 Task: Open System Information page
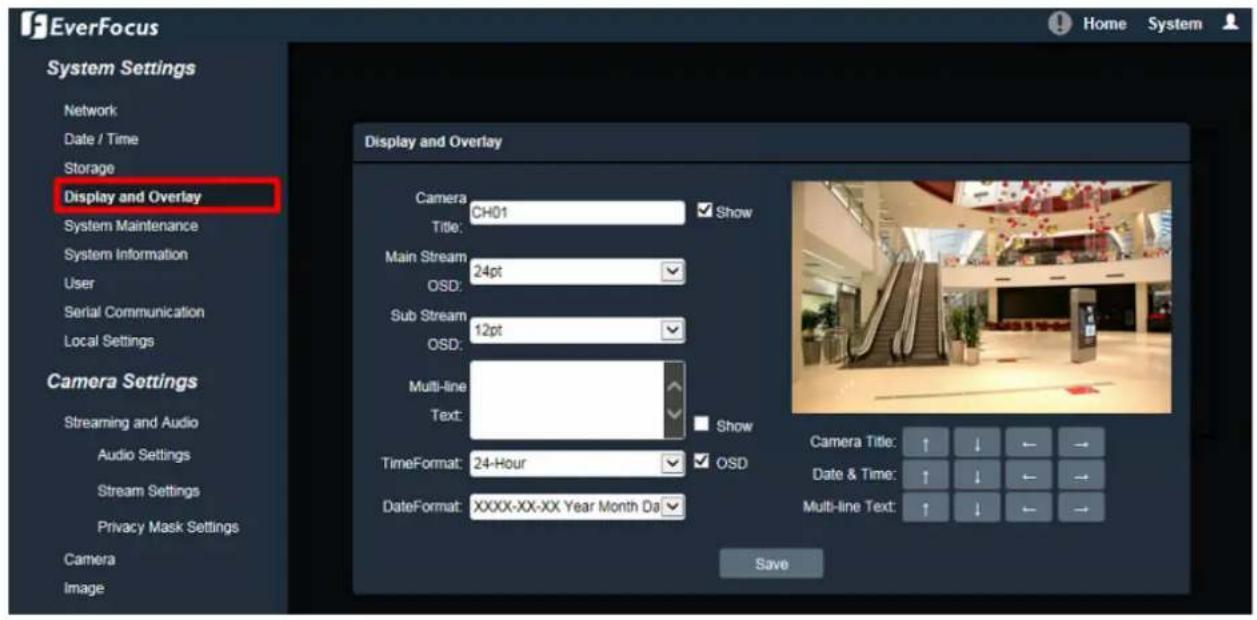[126, 254]
